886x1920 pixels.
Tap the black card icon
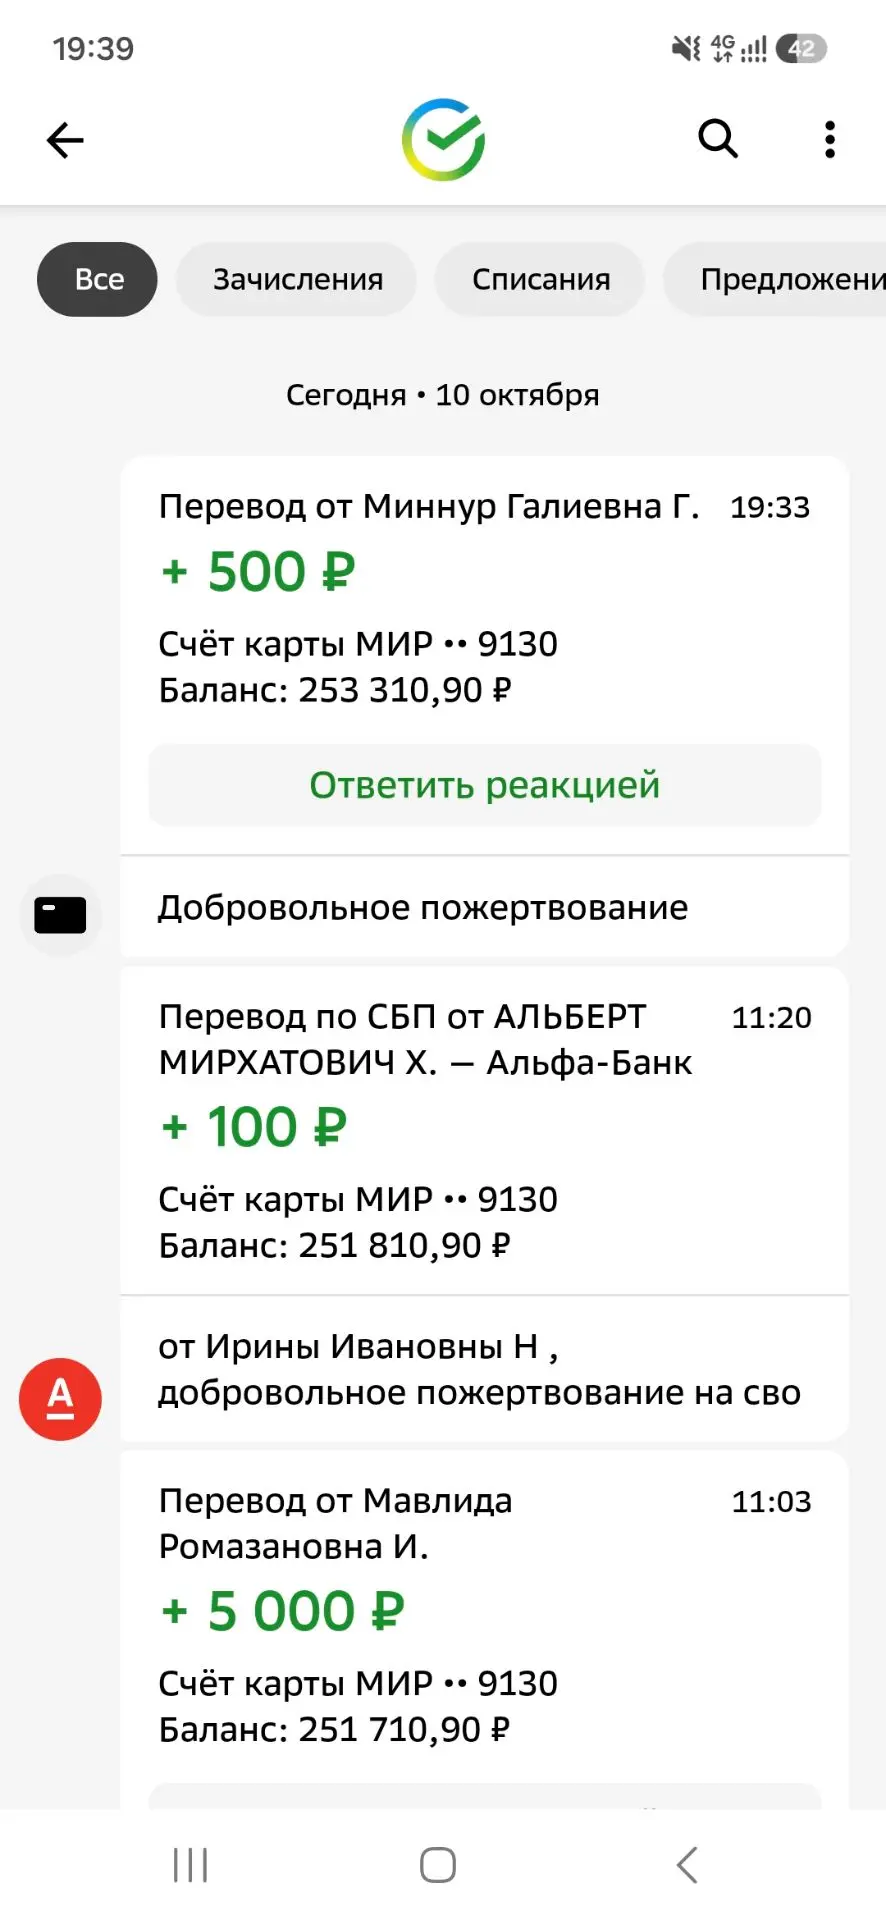pos(60,915)
